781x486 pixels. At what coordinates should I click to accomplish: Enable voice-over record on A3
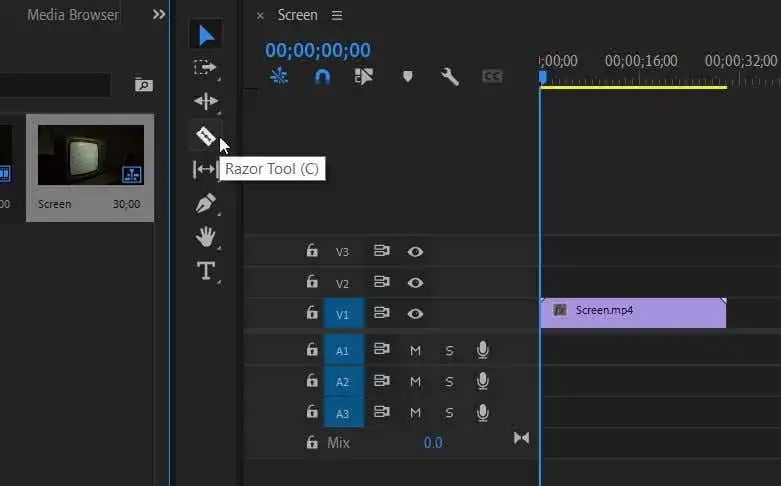point(483,413)
